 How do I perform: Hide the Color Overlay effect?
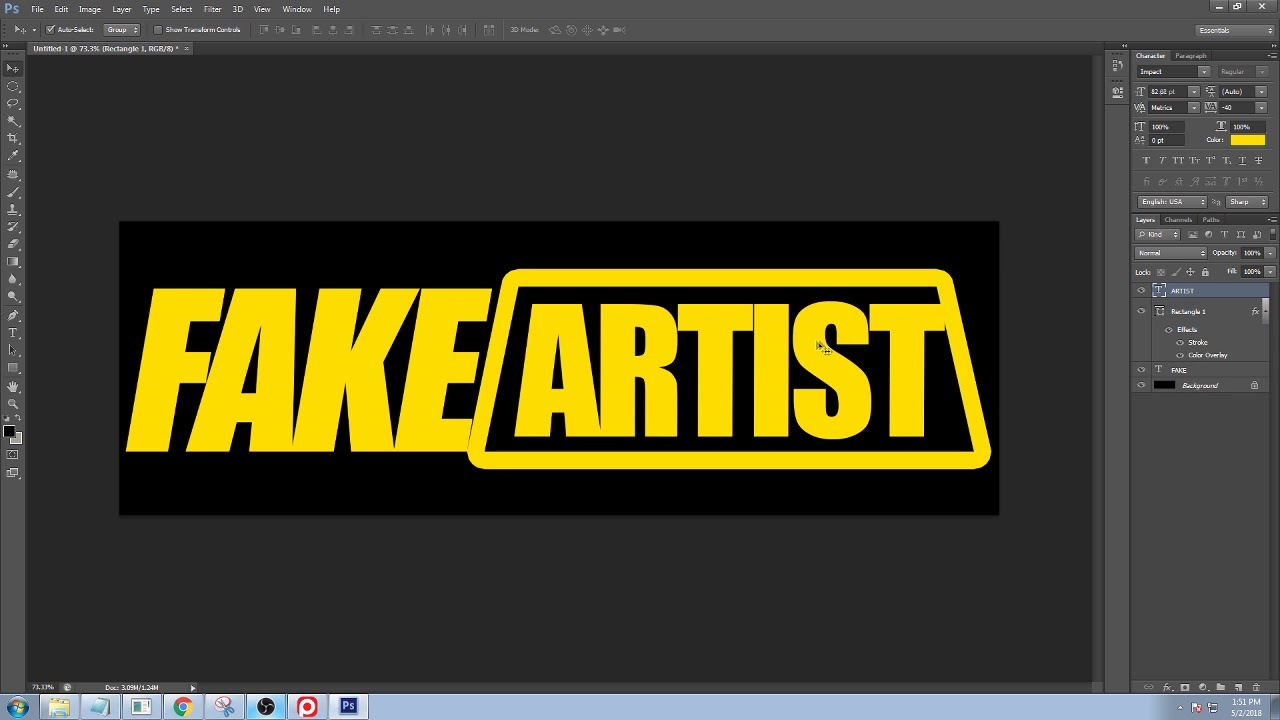[x=1180, y=356]
